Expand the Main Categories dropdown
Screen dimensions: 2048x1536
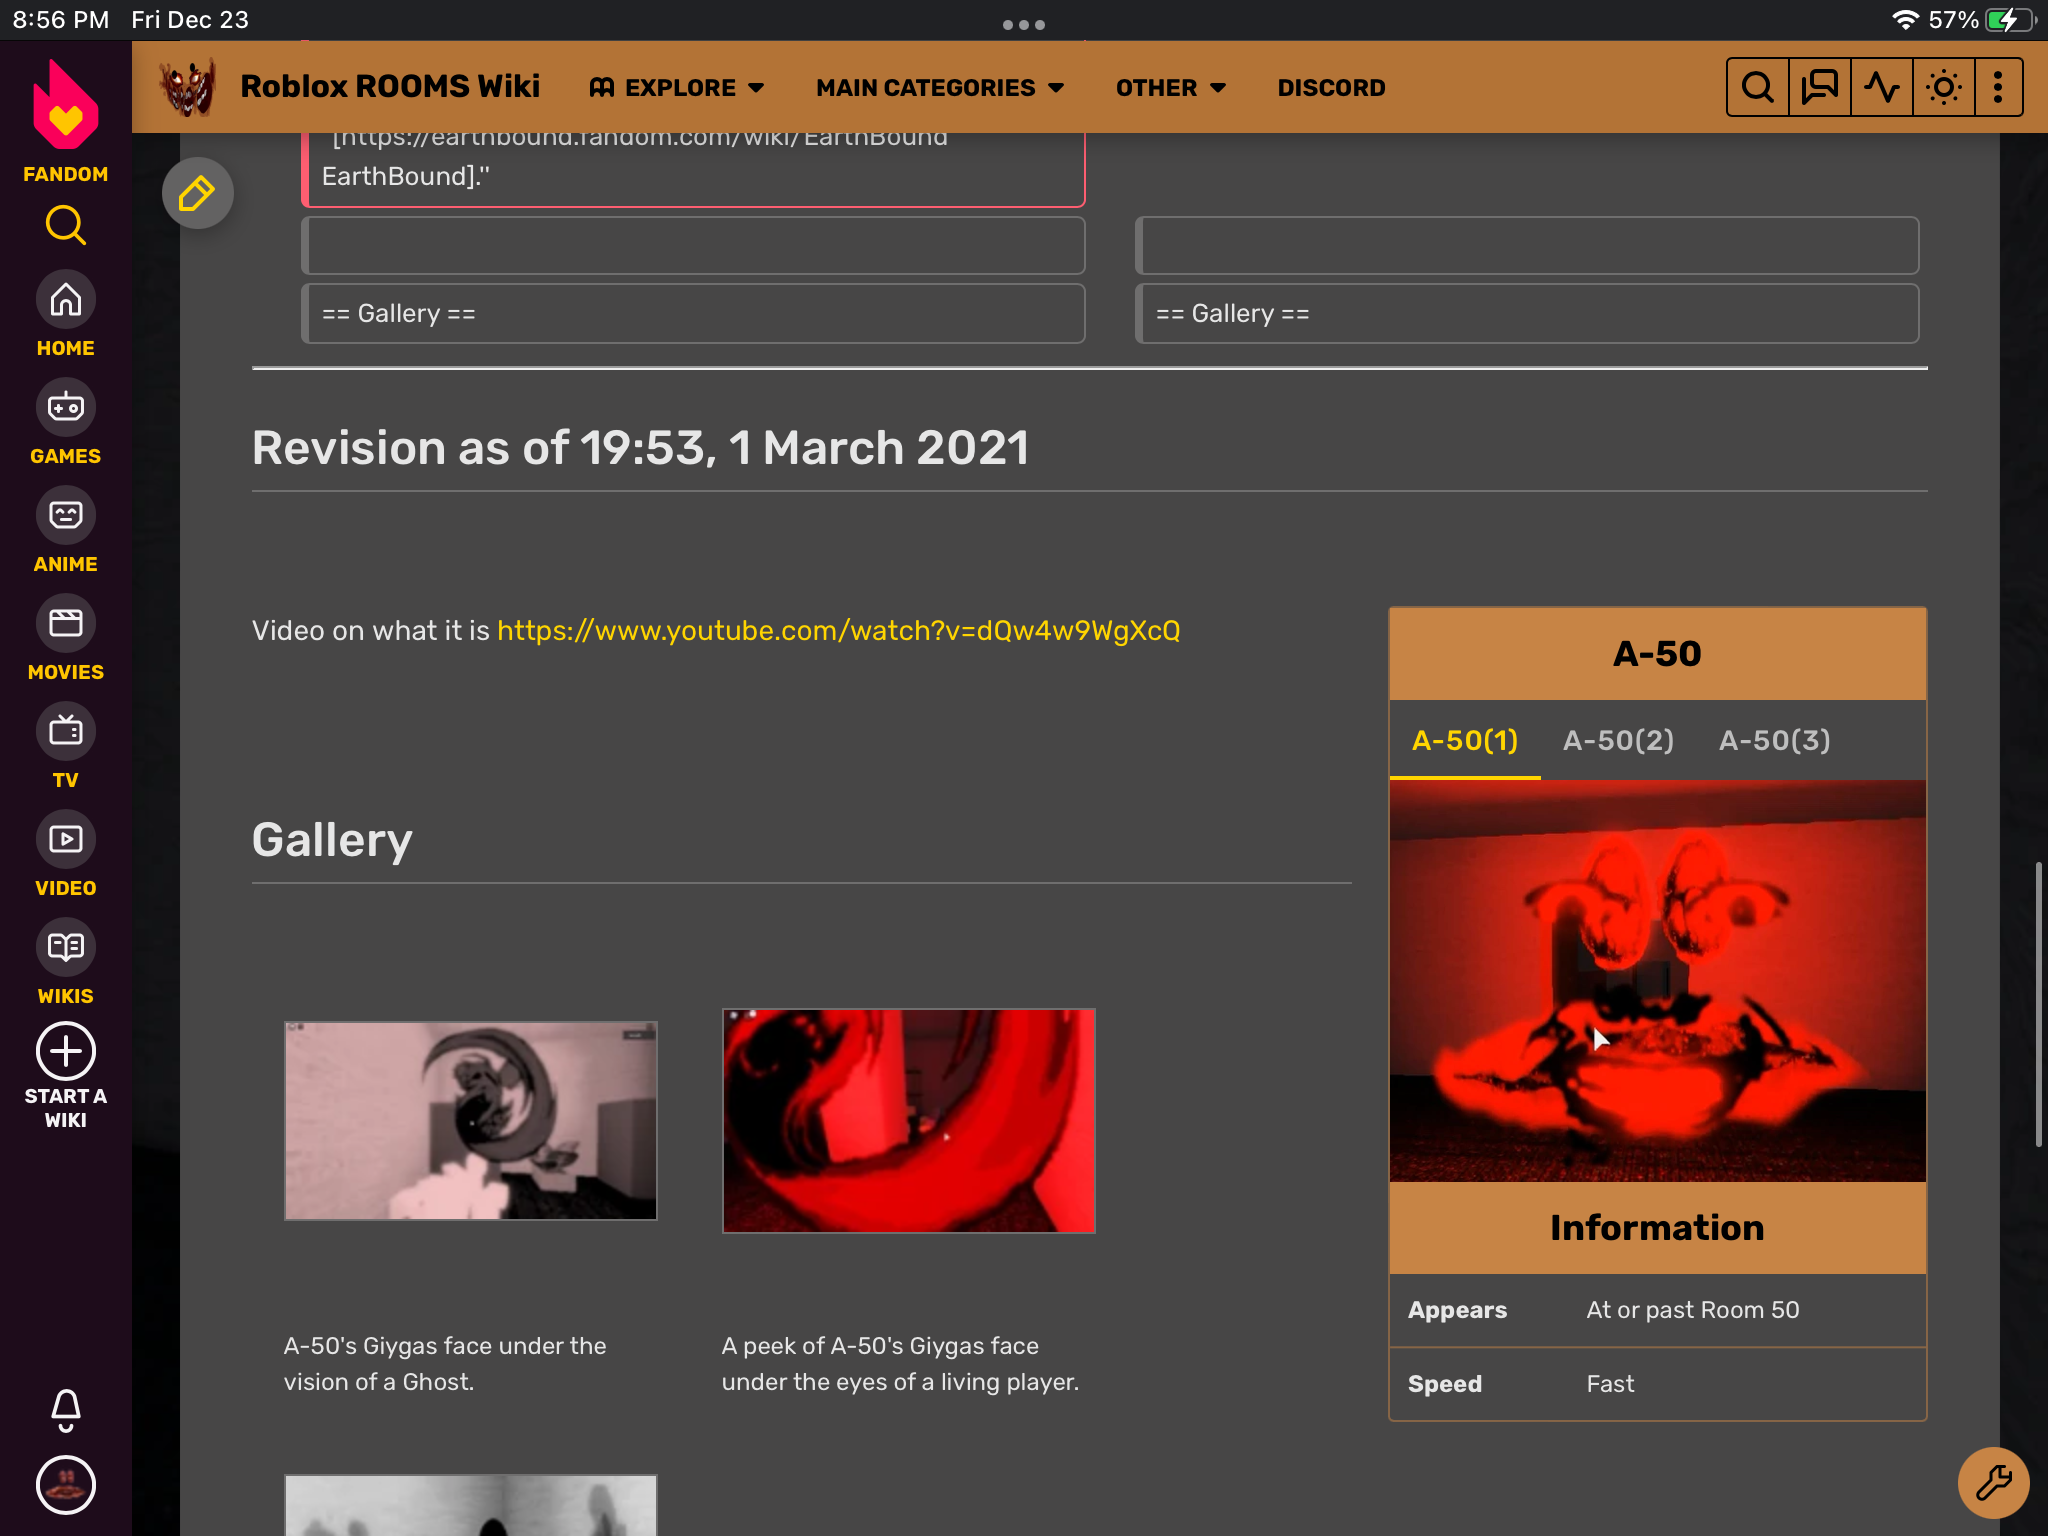(x=940, y=88)
